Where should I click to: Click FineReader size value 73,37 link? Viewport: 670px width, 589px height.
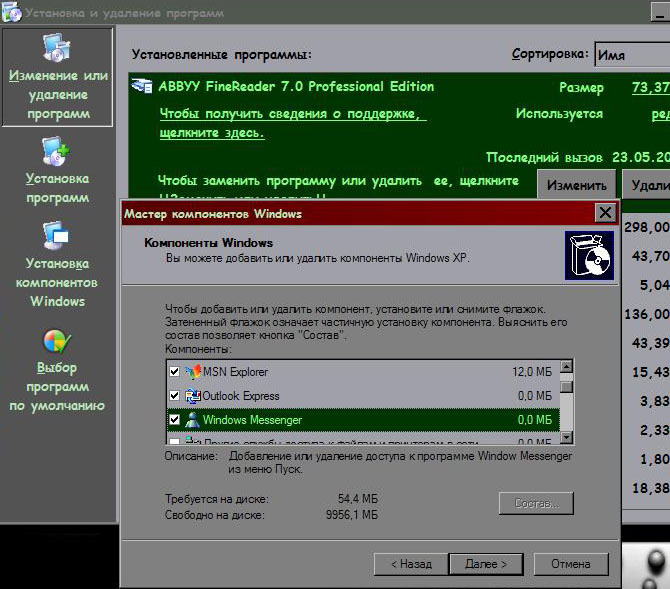point(651,87)
